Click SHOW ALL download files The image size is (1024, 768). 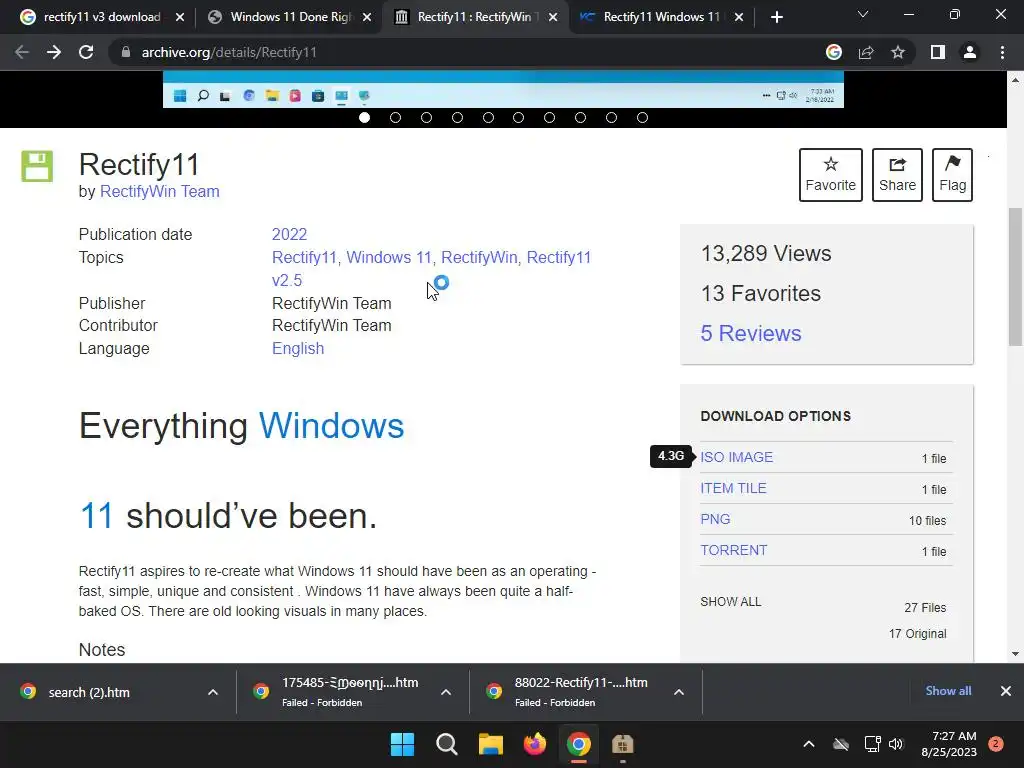coord(731,601)
